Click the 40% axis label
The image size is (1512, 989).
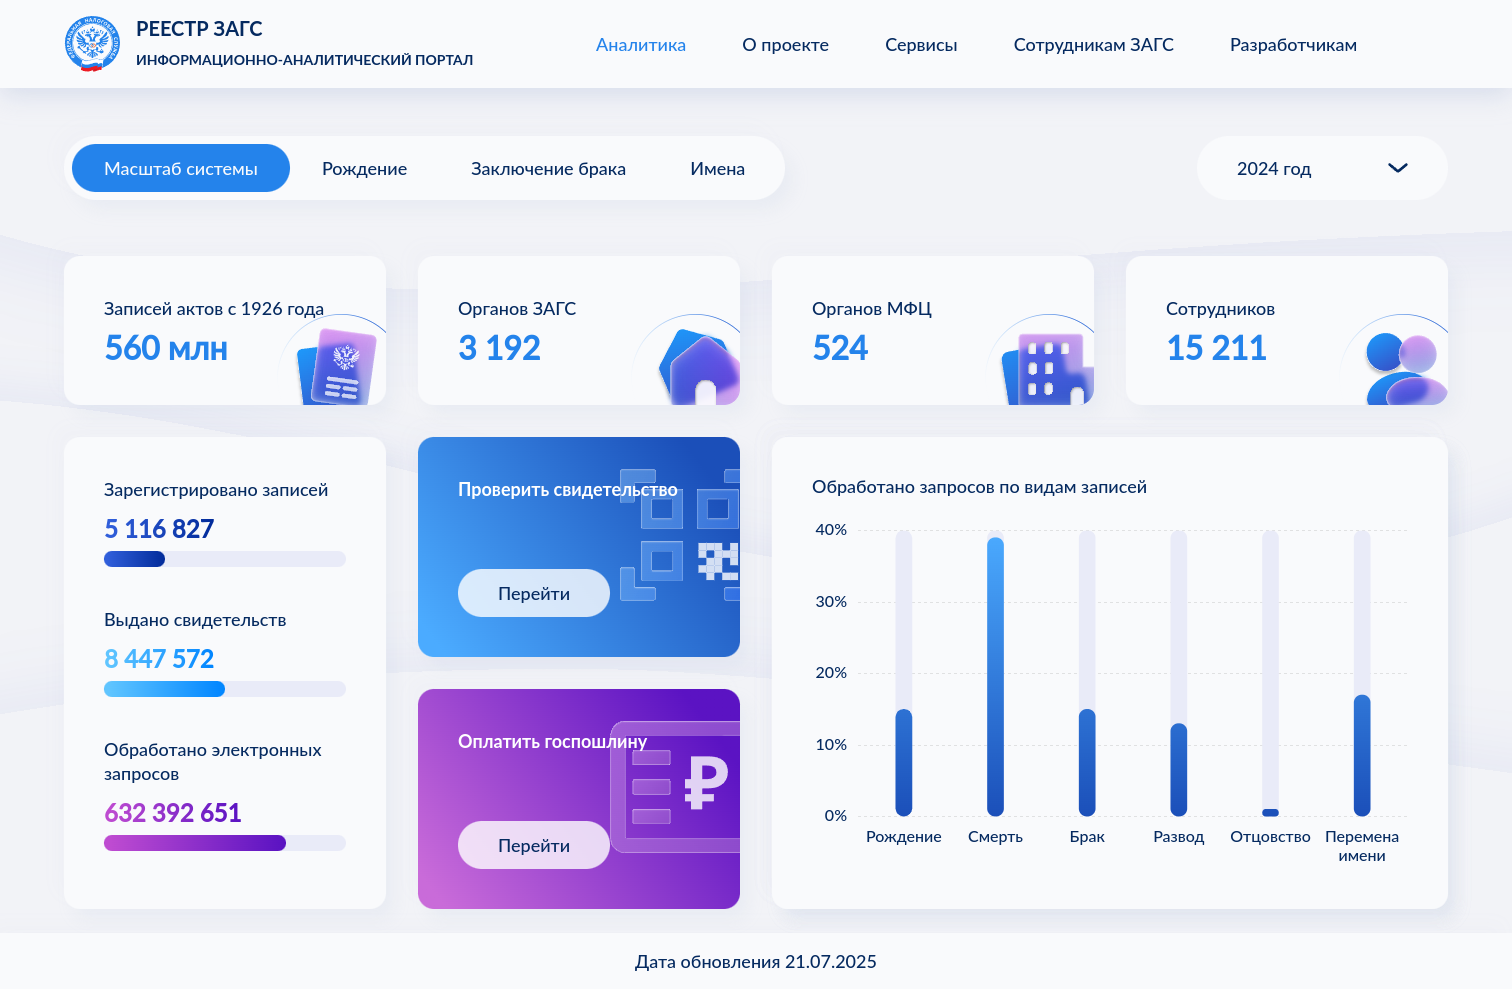coord(831,530)
